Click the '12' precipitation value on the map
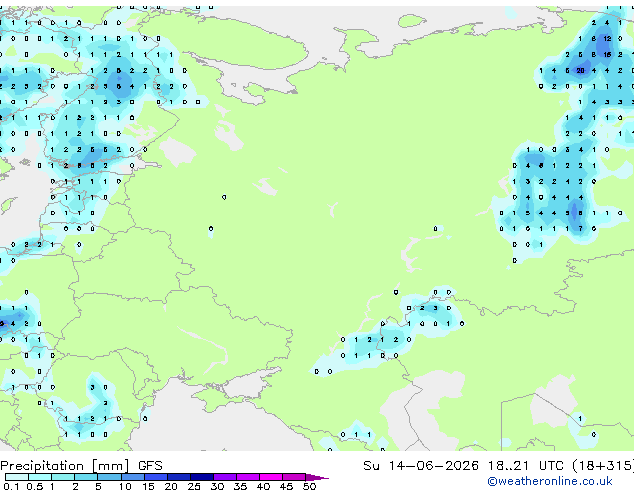Image resolution: width=634 pixels, height=490 pixels. pos(607,38)
